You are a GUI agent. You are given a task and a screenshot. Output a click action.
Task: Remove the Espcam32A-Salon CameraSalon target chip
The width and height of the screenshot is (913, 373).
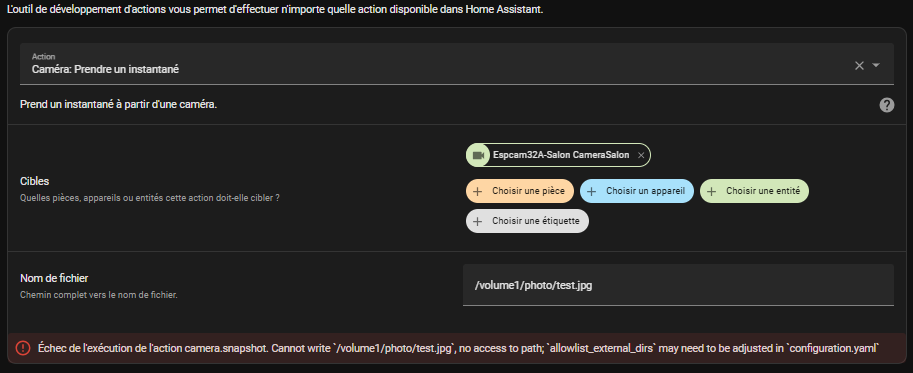640,155
